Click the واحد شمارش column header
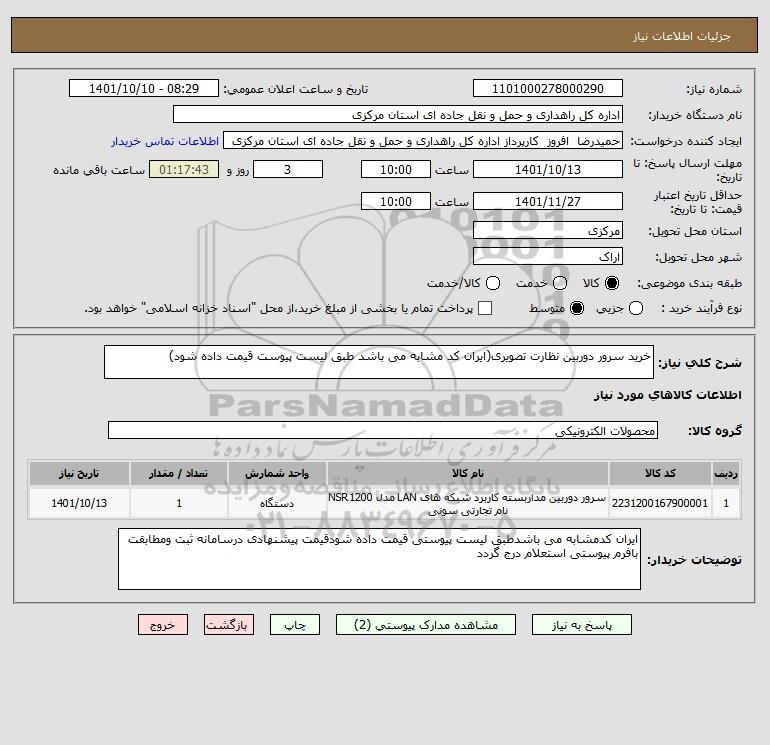This screenshot has height=745, width=770. pos(277,473)
